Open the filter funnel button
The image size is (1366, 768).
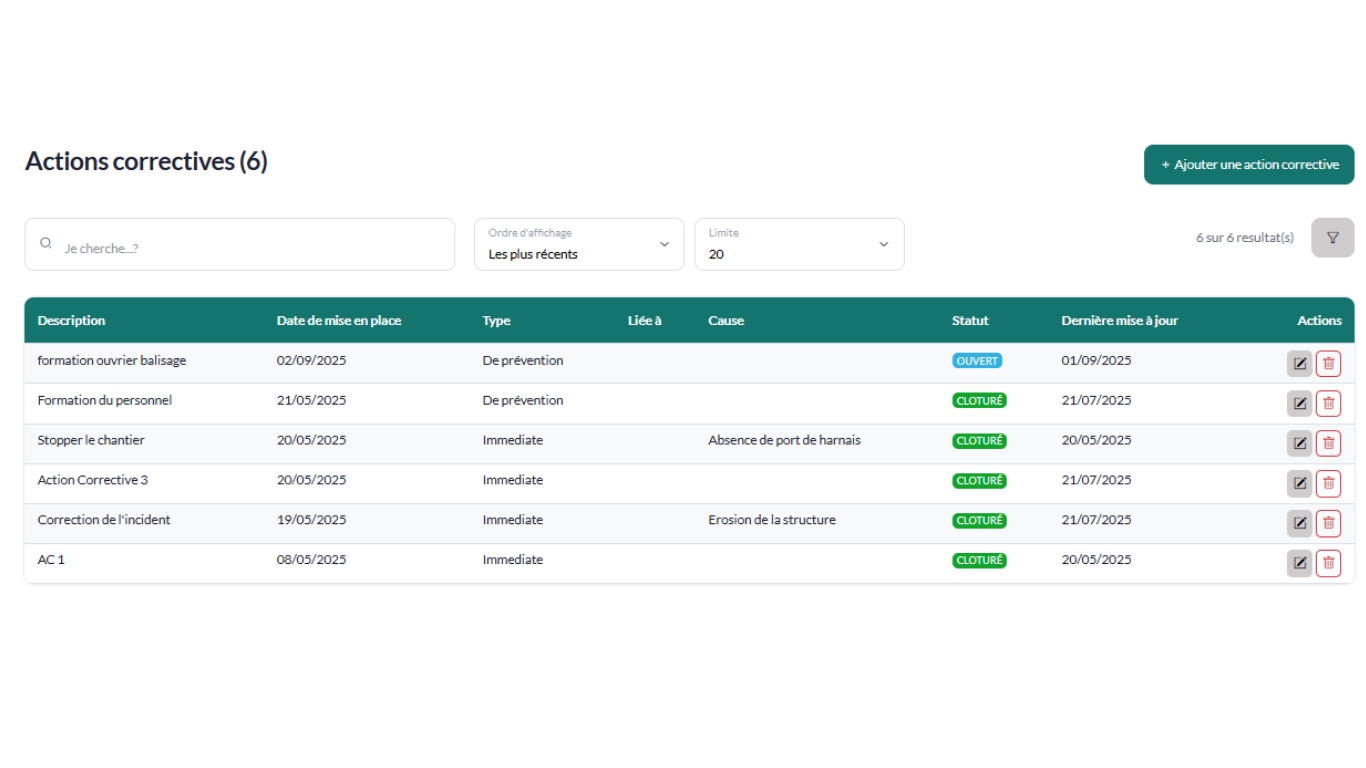click(x=1332, y=238)
